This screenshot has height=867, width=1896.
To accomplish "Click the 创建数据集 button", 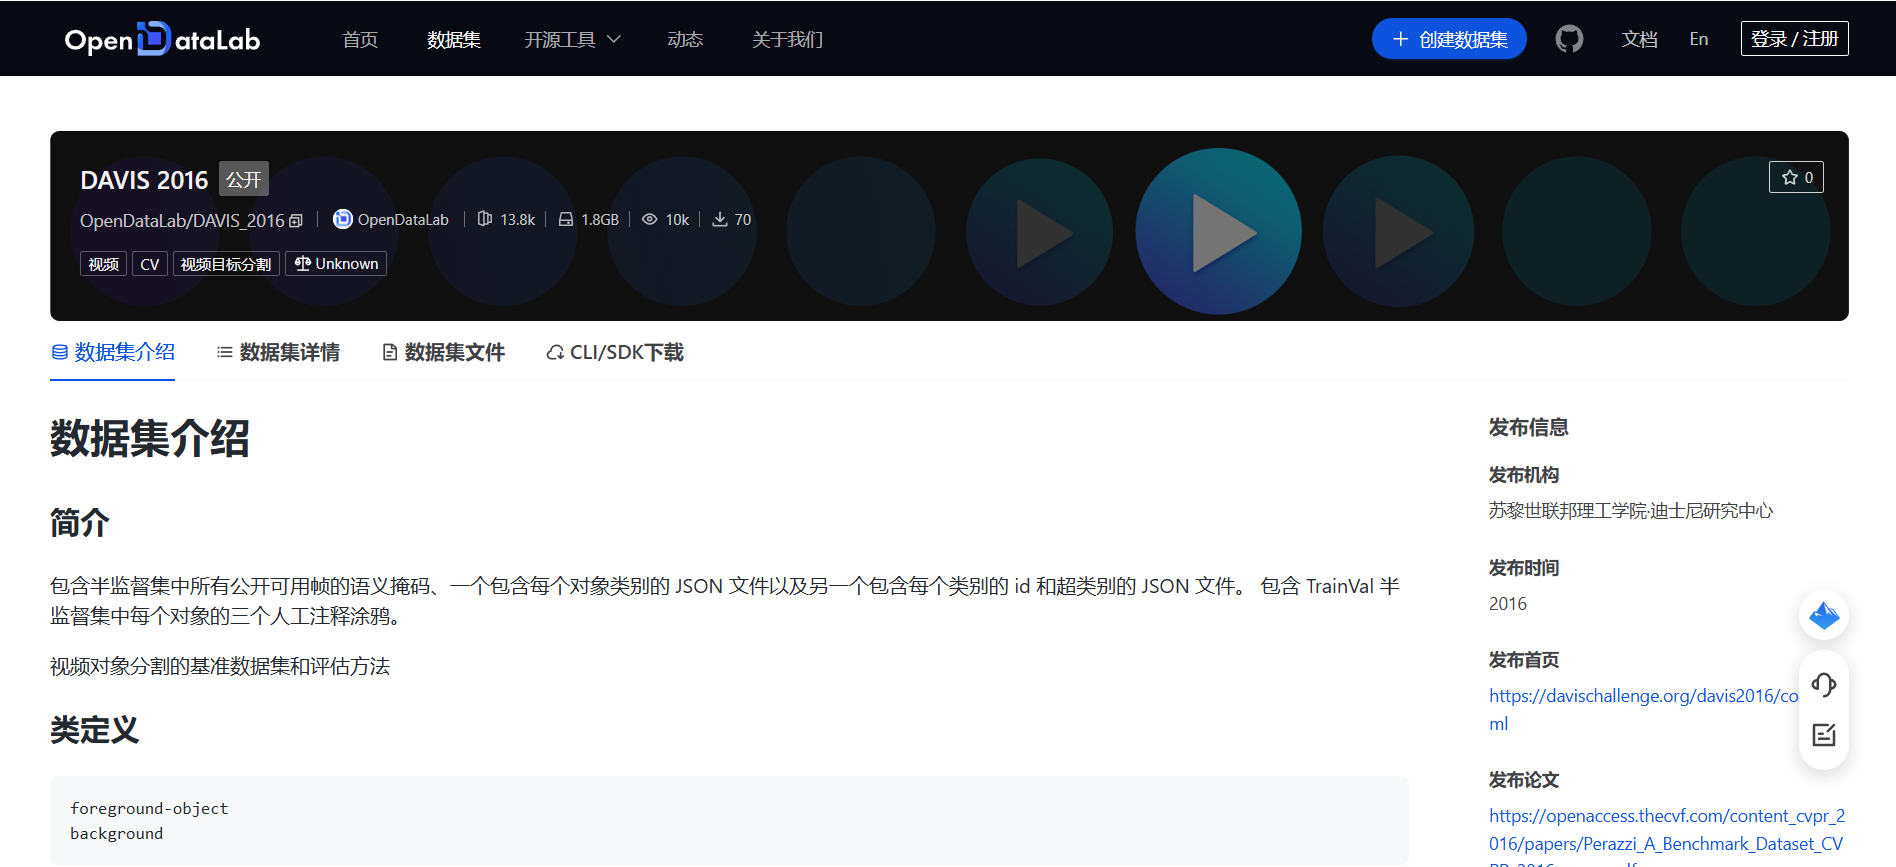I will pos(1449,39).
